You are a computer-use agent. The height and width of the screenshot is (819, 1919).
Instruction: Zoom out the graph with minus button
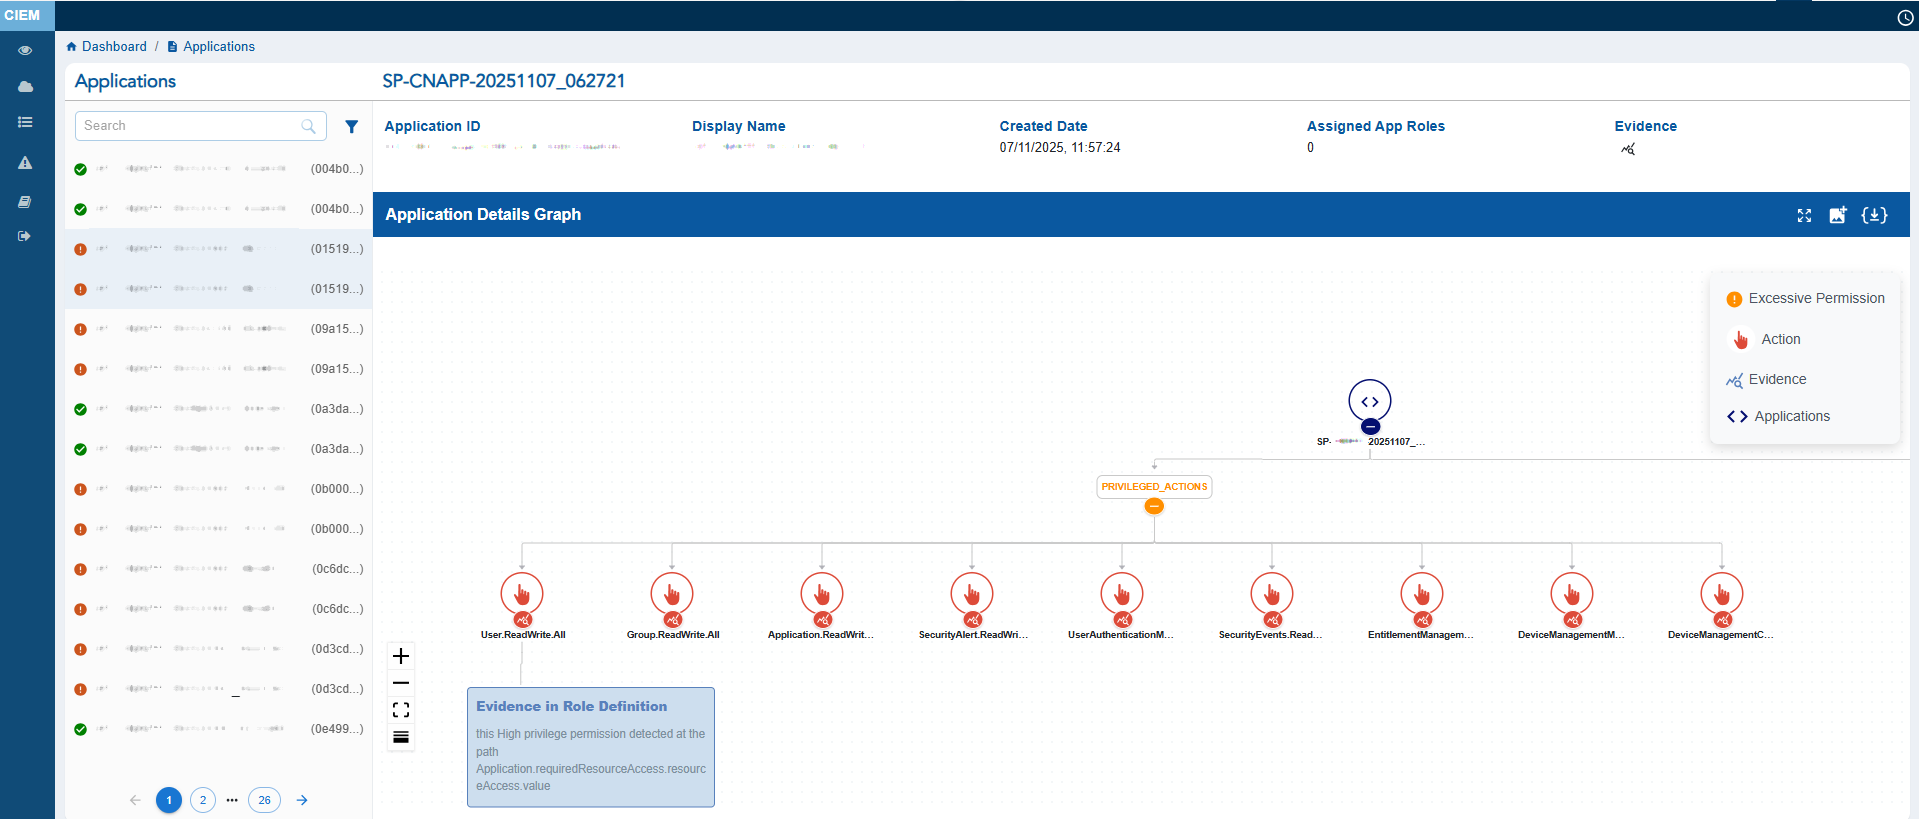pyautogui.click(x=401, y=683)
